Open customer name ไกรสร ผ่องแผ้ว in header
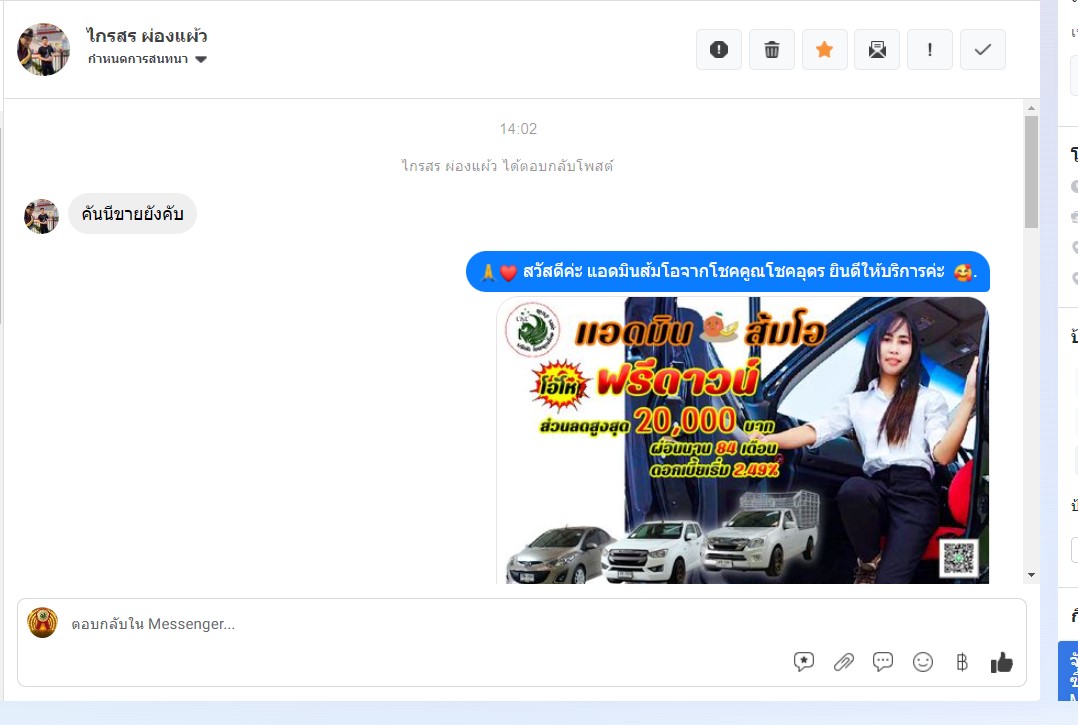This screenshot has width=1078, height=725. pos(146,36)
